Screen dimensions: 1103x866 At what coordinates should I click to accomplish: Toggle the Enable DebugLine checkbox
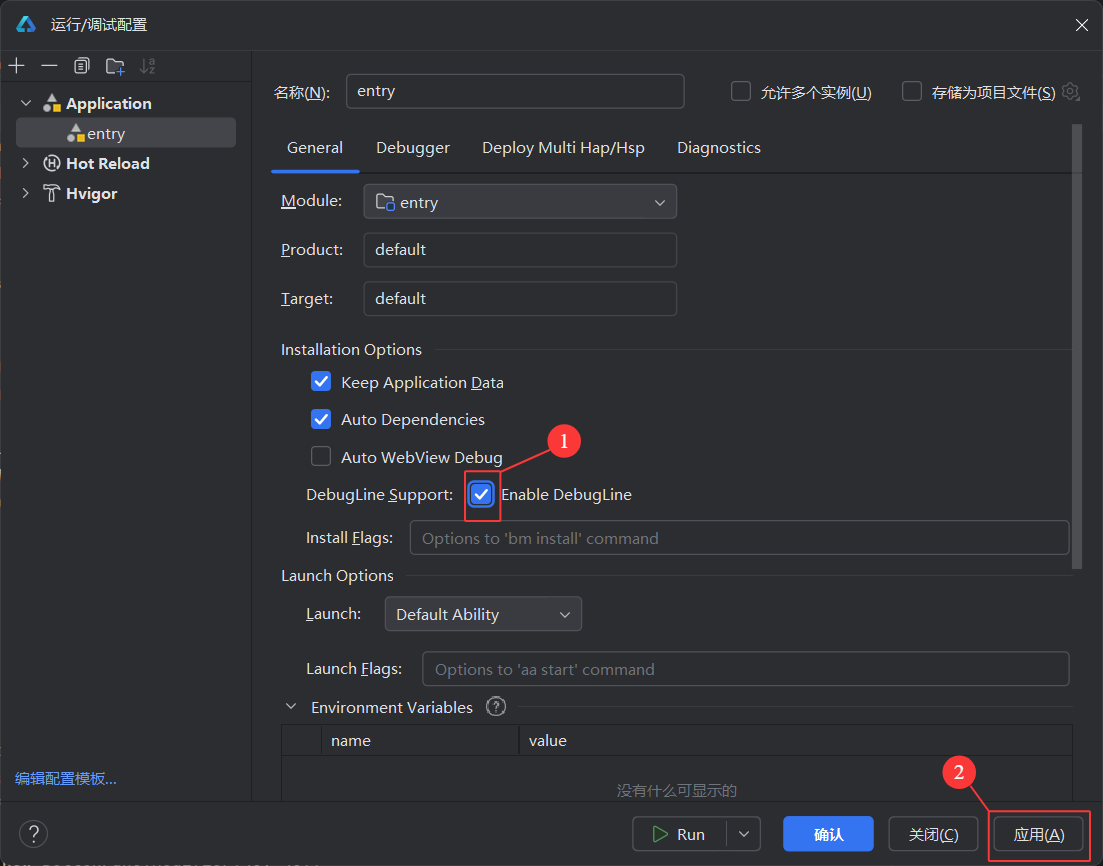[482, 494]
